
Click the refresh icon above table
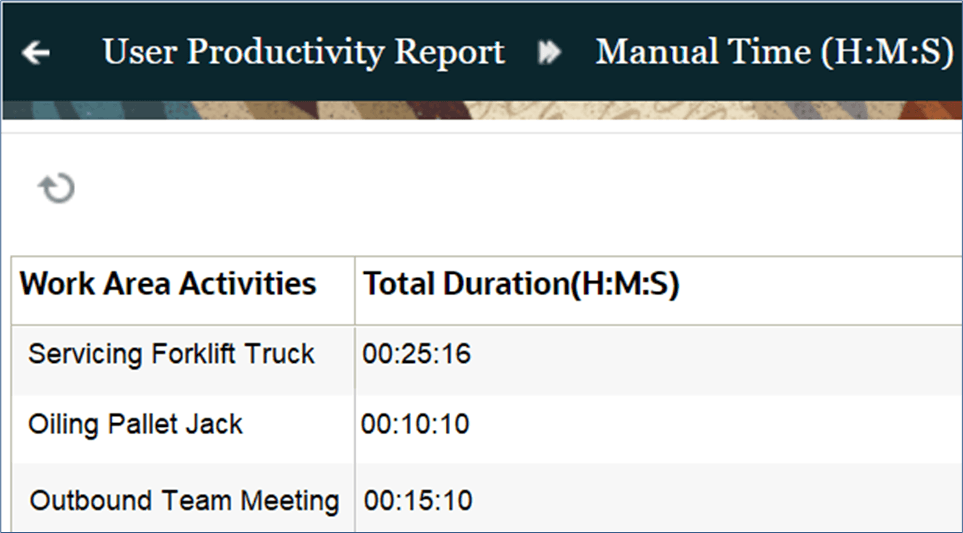(x=57, y=188)
